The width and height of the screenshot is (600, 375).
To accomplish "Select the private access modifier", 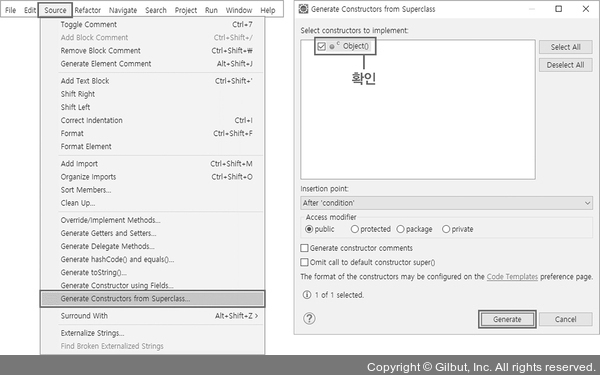I will pos(446,229).
